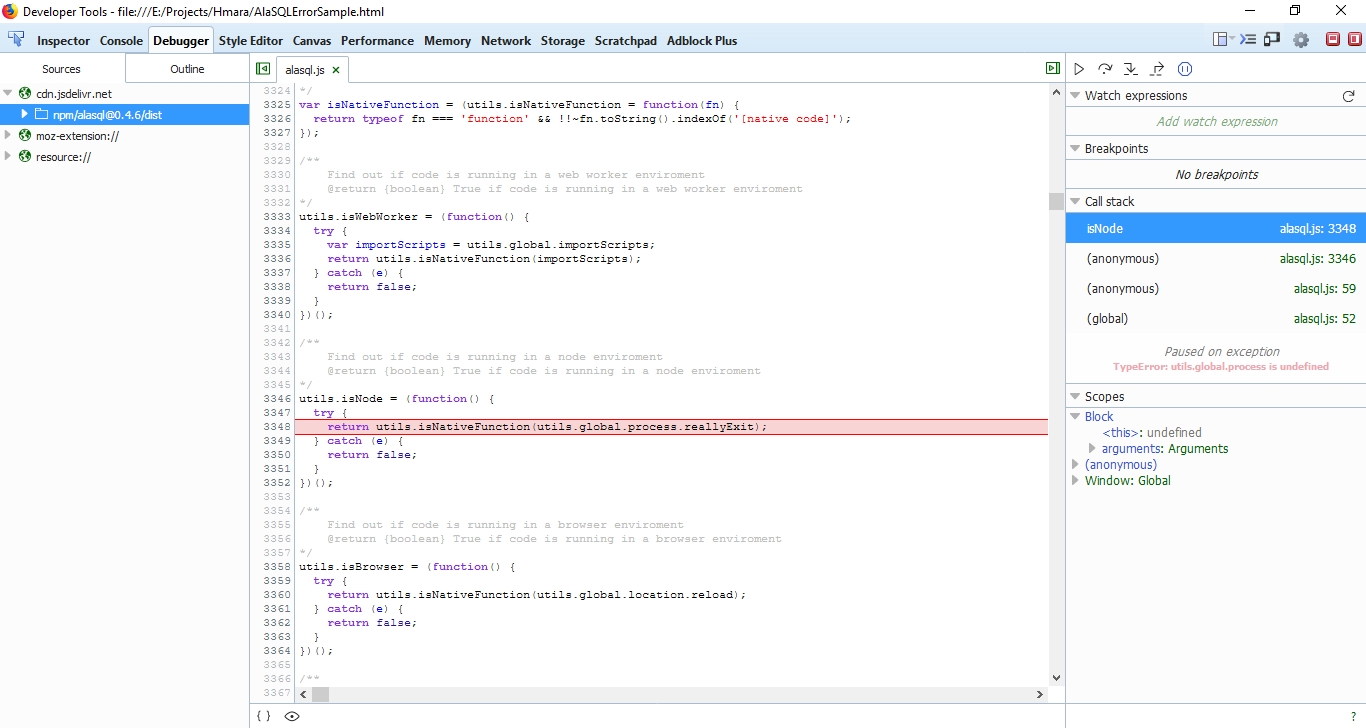Expand the Window: Global scope

coord(1077,480)
